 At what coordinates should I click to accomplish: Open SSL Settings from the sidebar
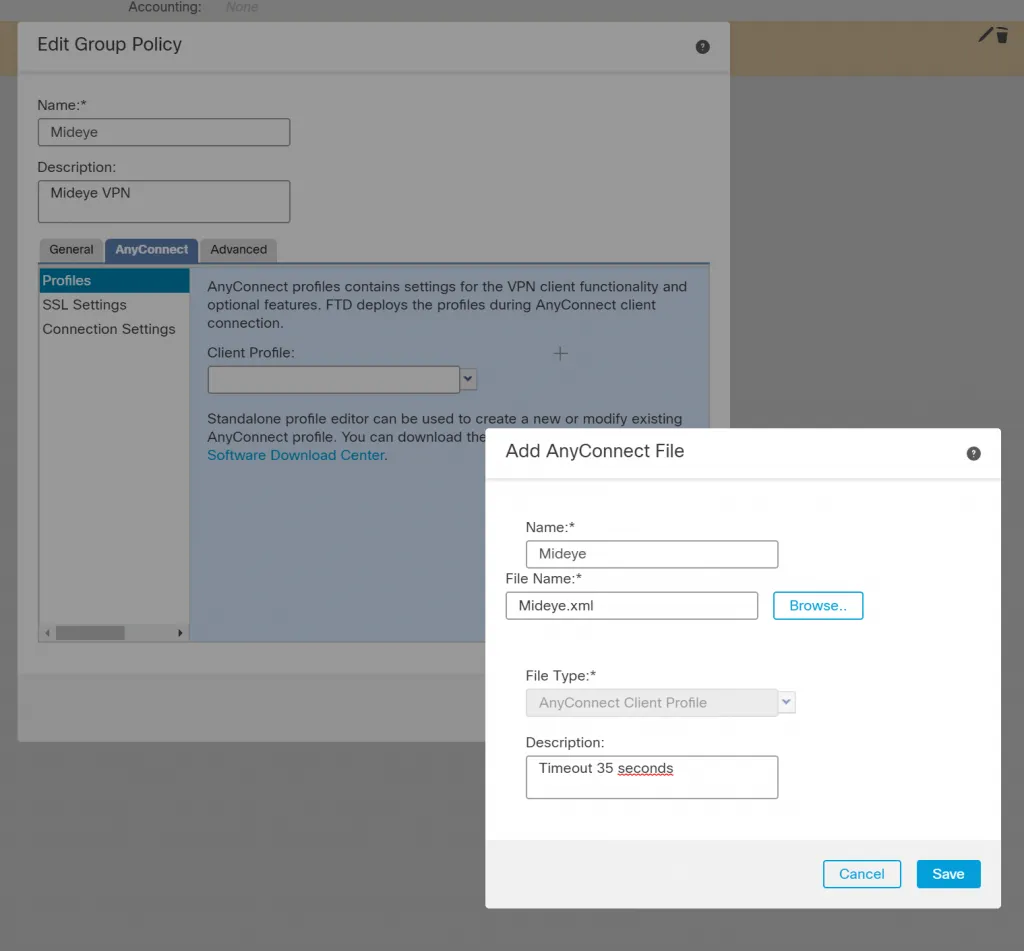(x=84, y=304)
